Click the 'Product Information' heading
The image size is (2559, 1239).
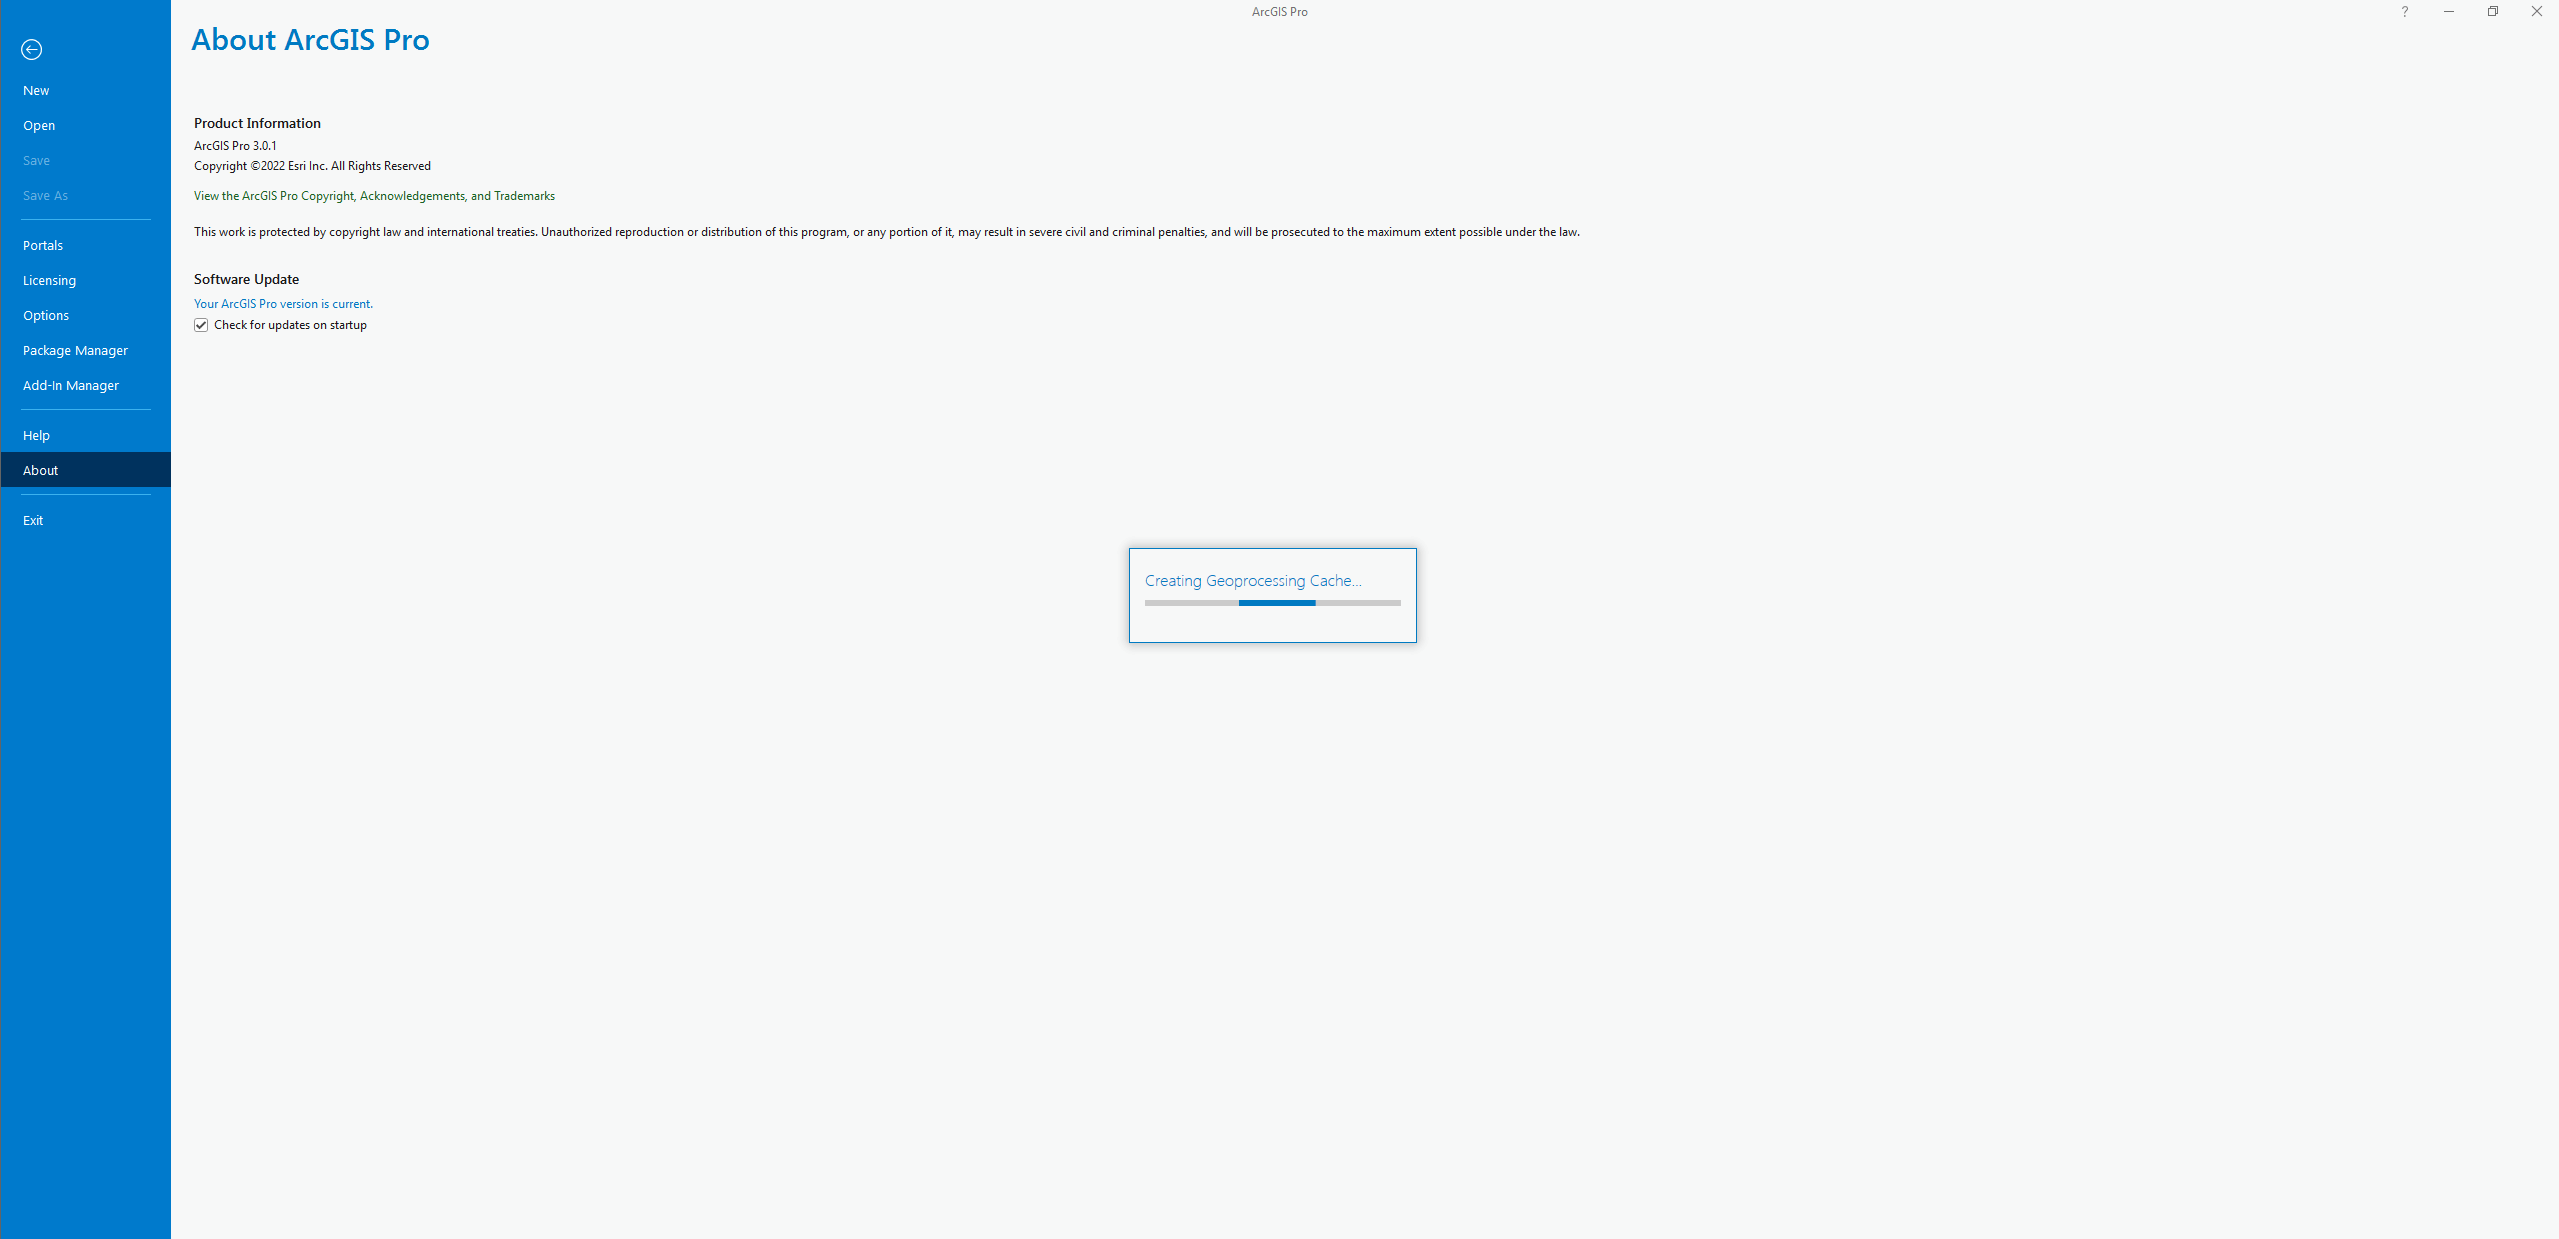click(x=257, y=123)
